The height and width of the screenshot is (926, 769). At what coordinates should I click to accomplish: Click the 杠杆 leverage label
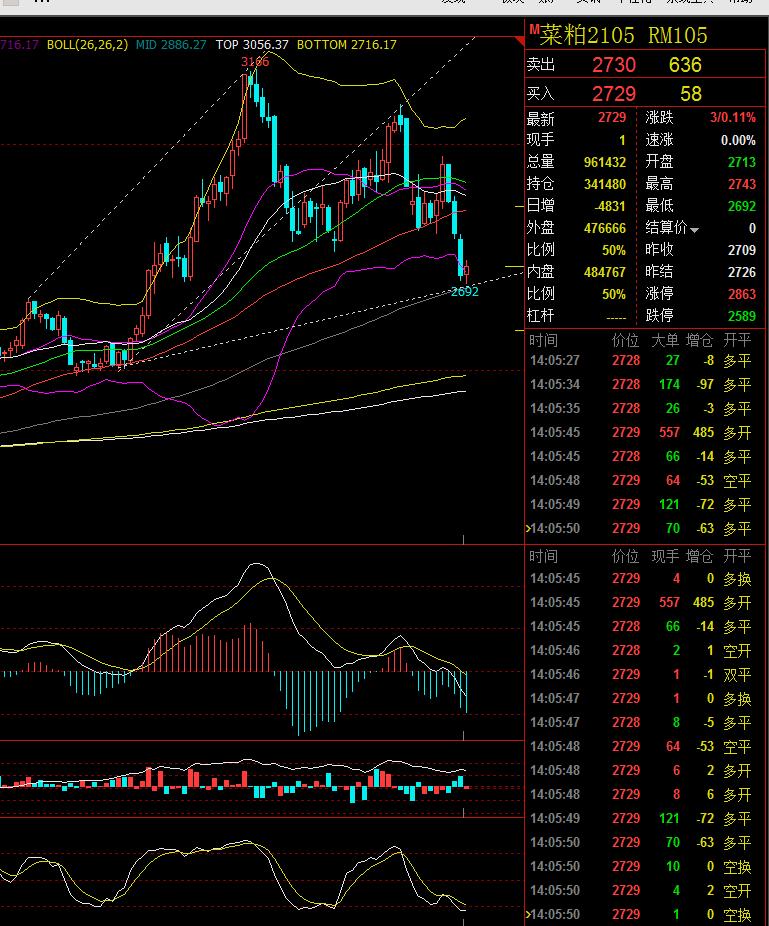tap(540, 315)
